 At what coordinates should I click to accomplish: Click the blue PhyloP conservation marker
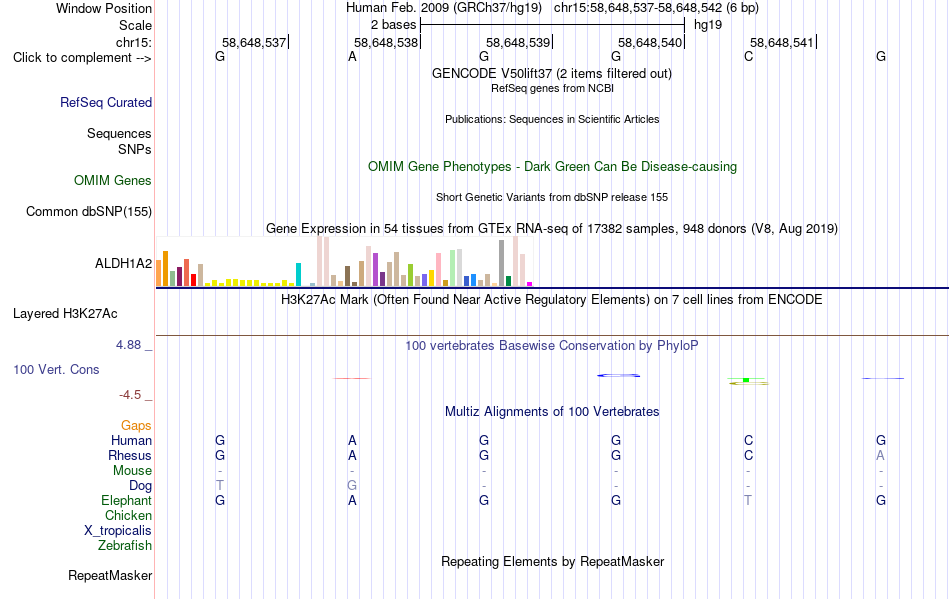[x=619, y=376]
